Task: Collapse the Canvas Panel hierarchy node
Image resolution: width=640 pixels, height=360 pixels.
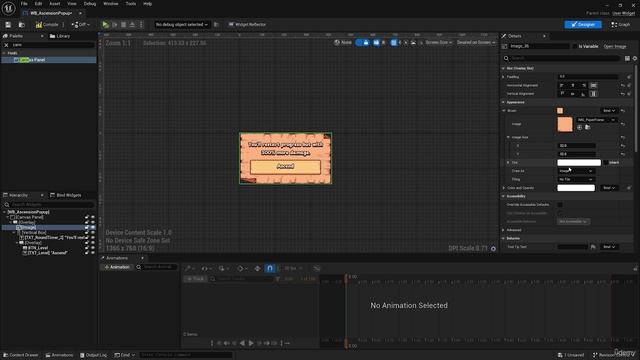Action: click(x=8, y=218)
